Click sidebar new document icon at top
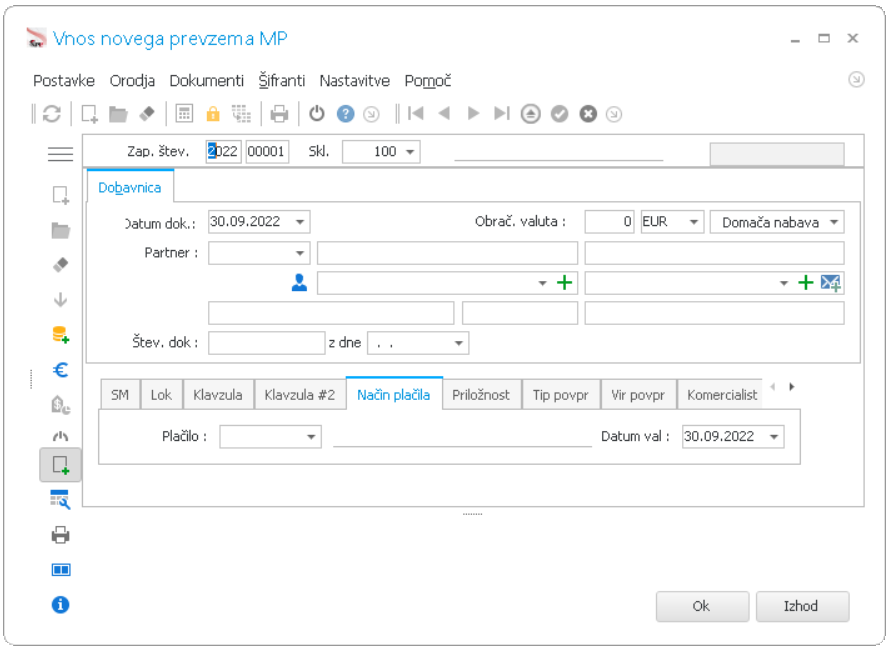This screenshot has width=889, height=648. click(x=61, y=195)
